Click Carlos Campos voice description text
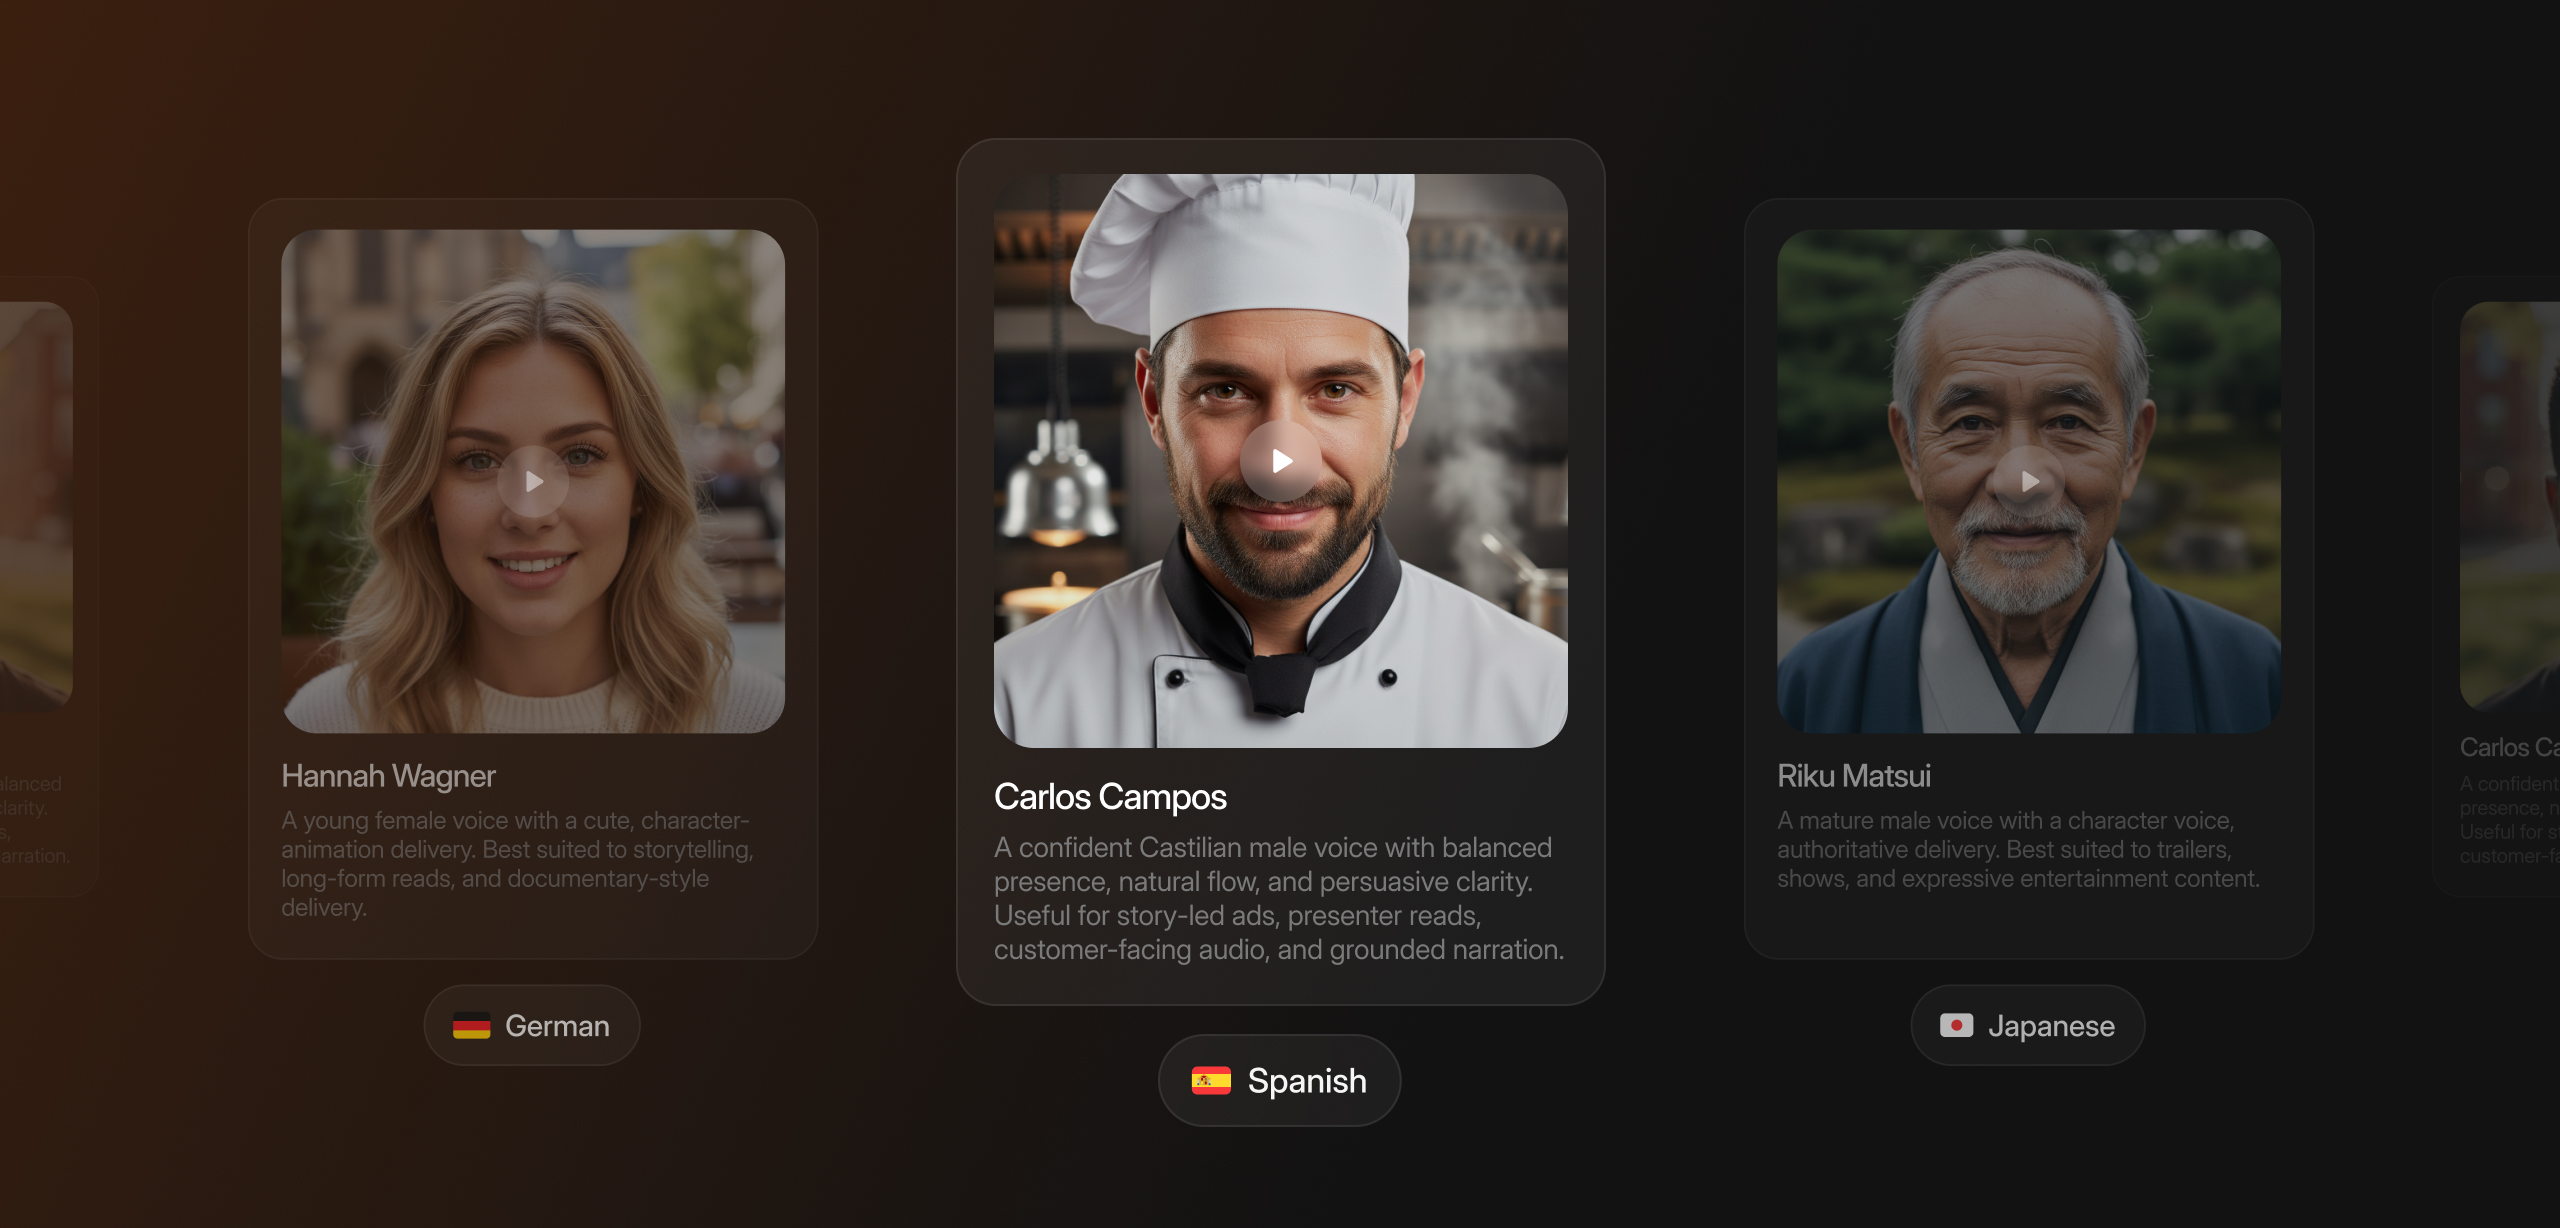This screenshot has width=2560, height=1228. pyautogui.click(x=1279, y=899)
